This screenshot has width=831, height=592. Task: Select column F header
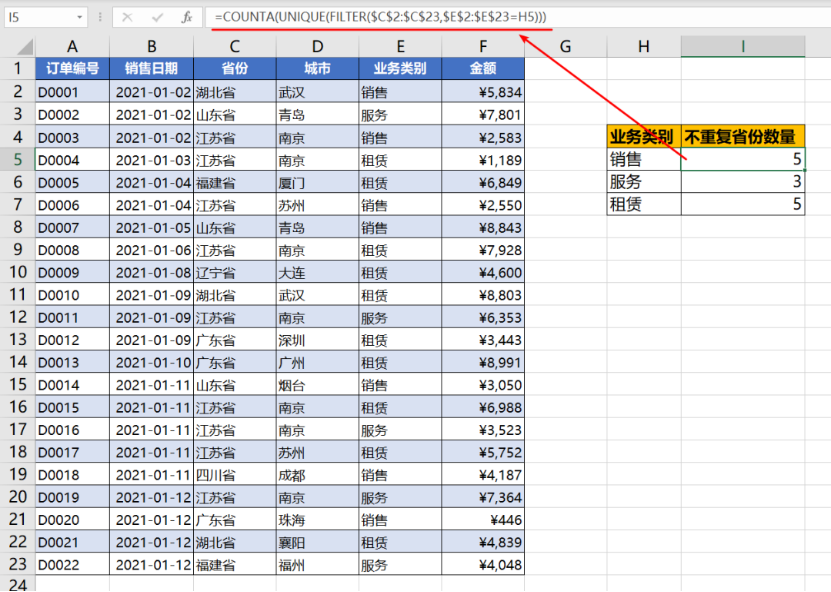pyautogui.click(x=483, y=46)
